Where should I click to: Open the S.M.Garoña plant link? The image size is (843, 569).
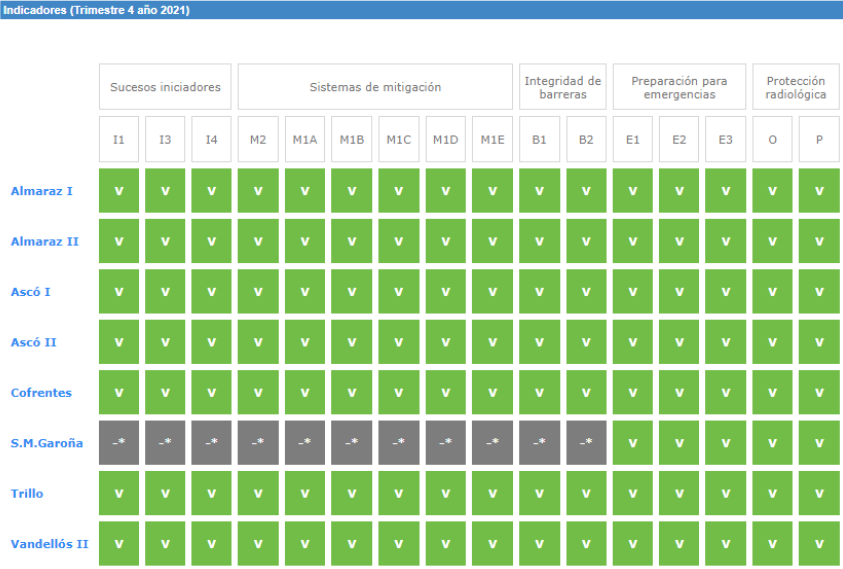tap(47, 442)
